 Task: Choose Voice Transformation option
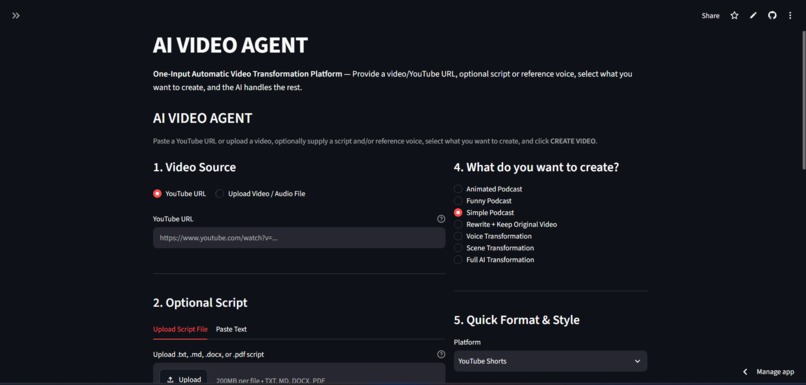[x=492, y=236]
